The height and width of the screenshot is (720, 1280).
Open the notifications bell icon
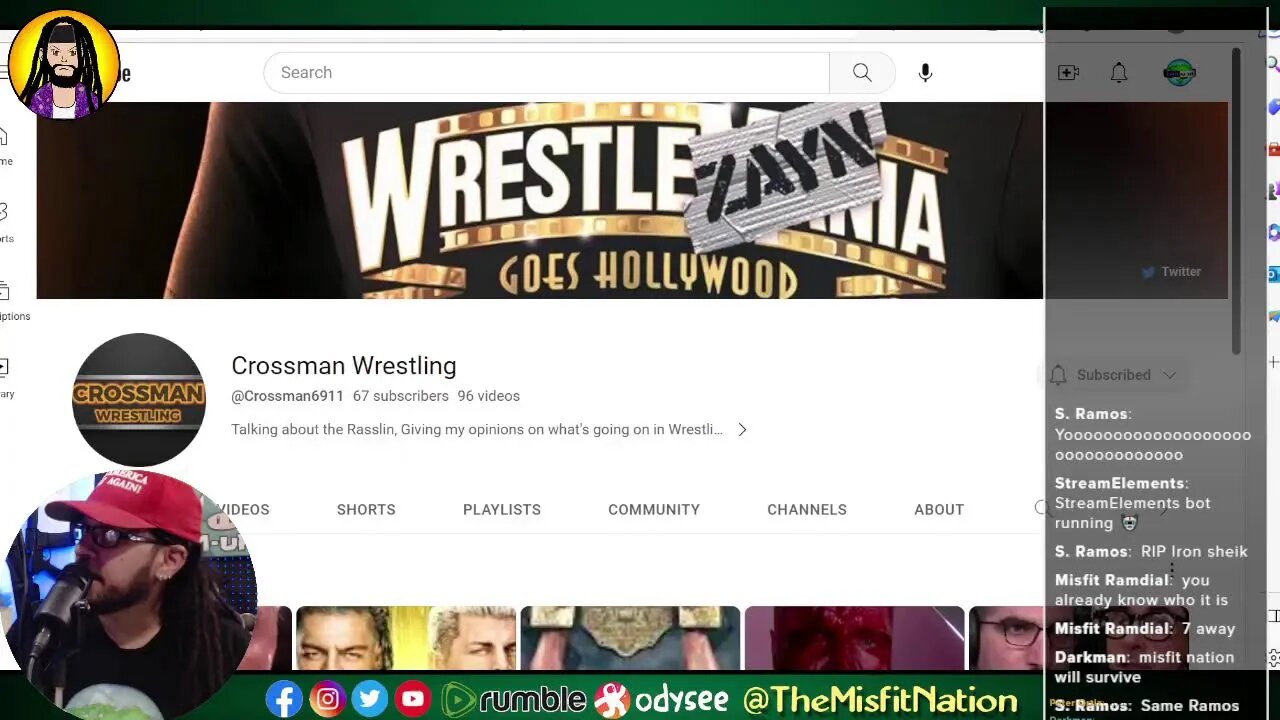[x=1119, y=72]
